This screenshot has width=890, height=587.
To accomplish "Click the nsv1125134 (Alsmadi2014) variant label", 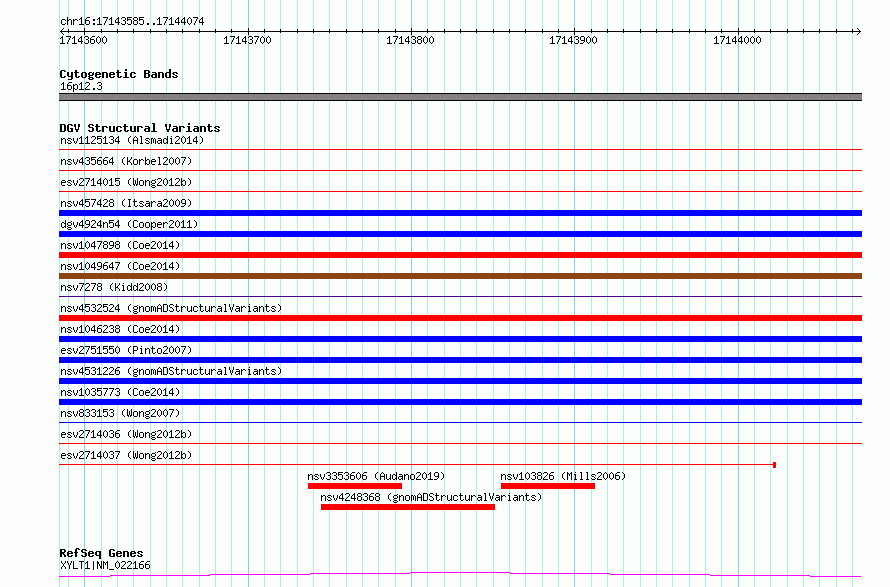I will [x=132, y=140].
